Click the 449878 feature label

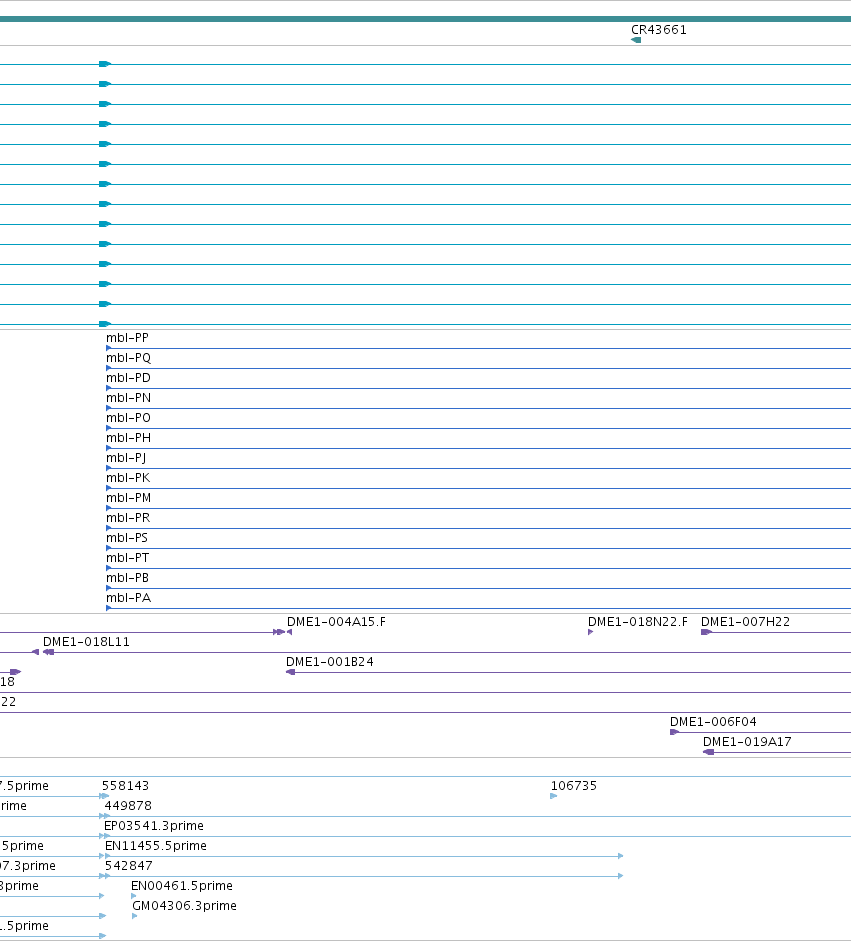tap(128, 805)
